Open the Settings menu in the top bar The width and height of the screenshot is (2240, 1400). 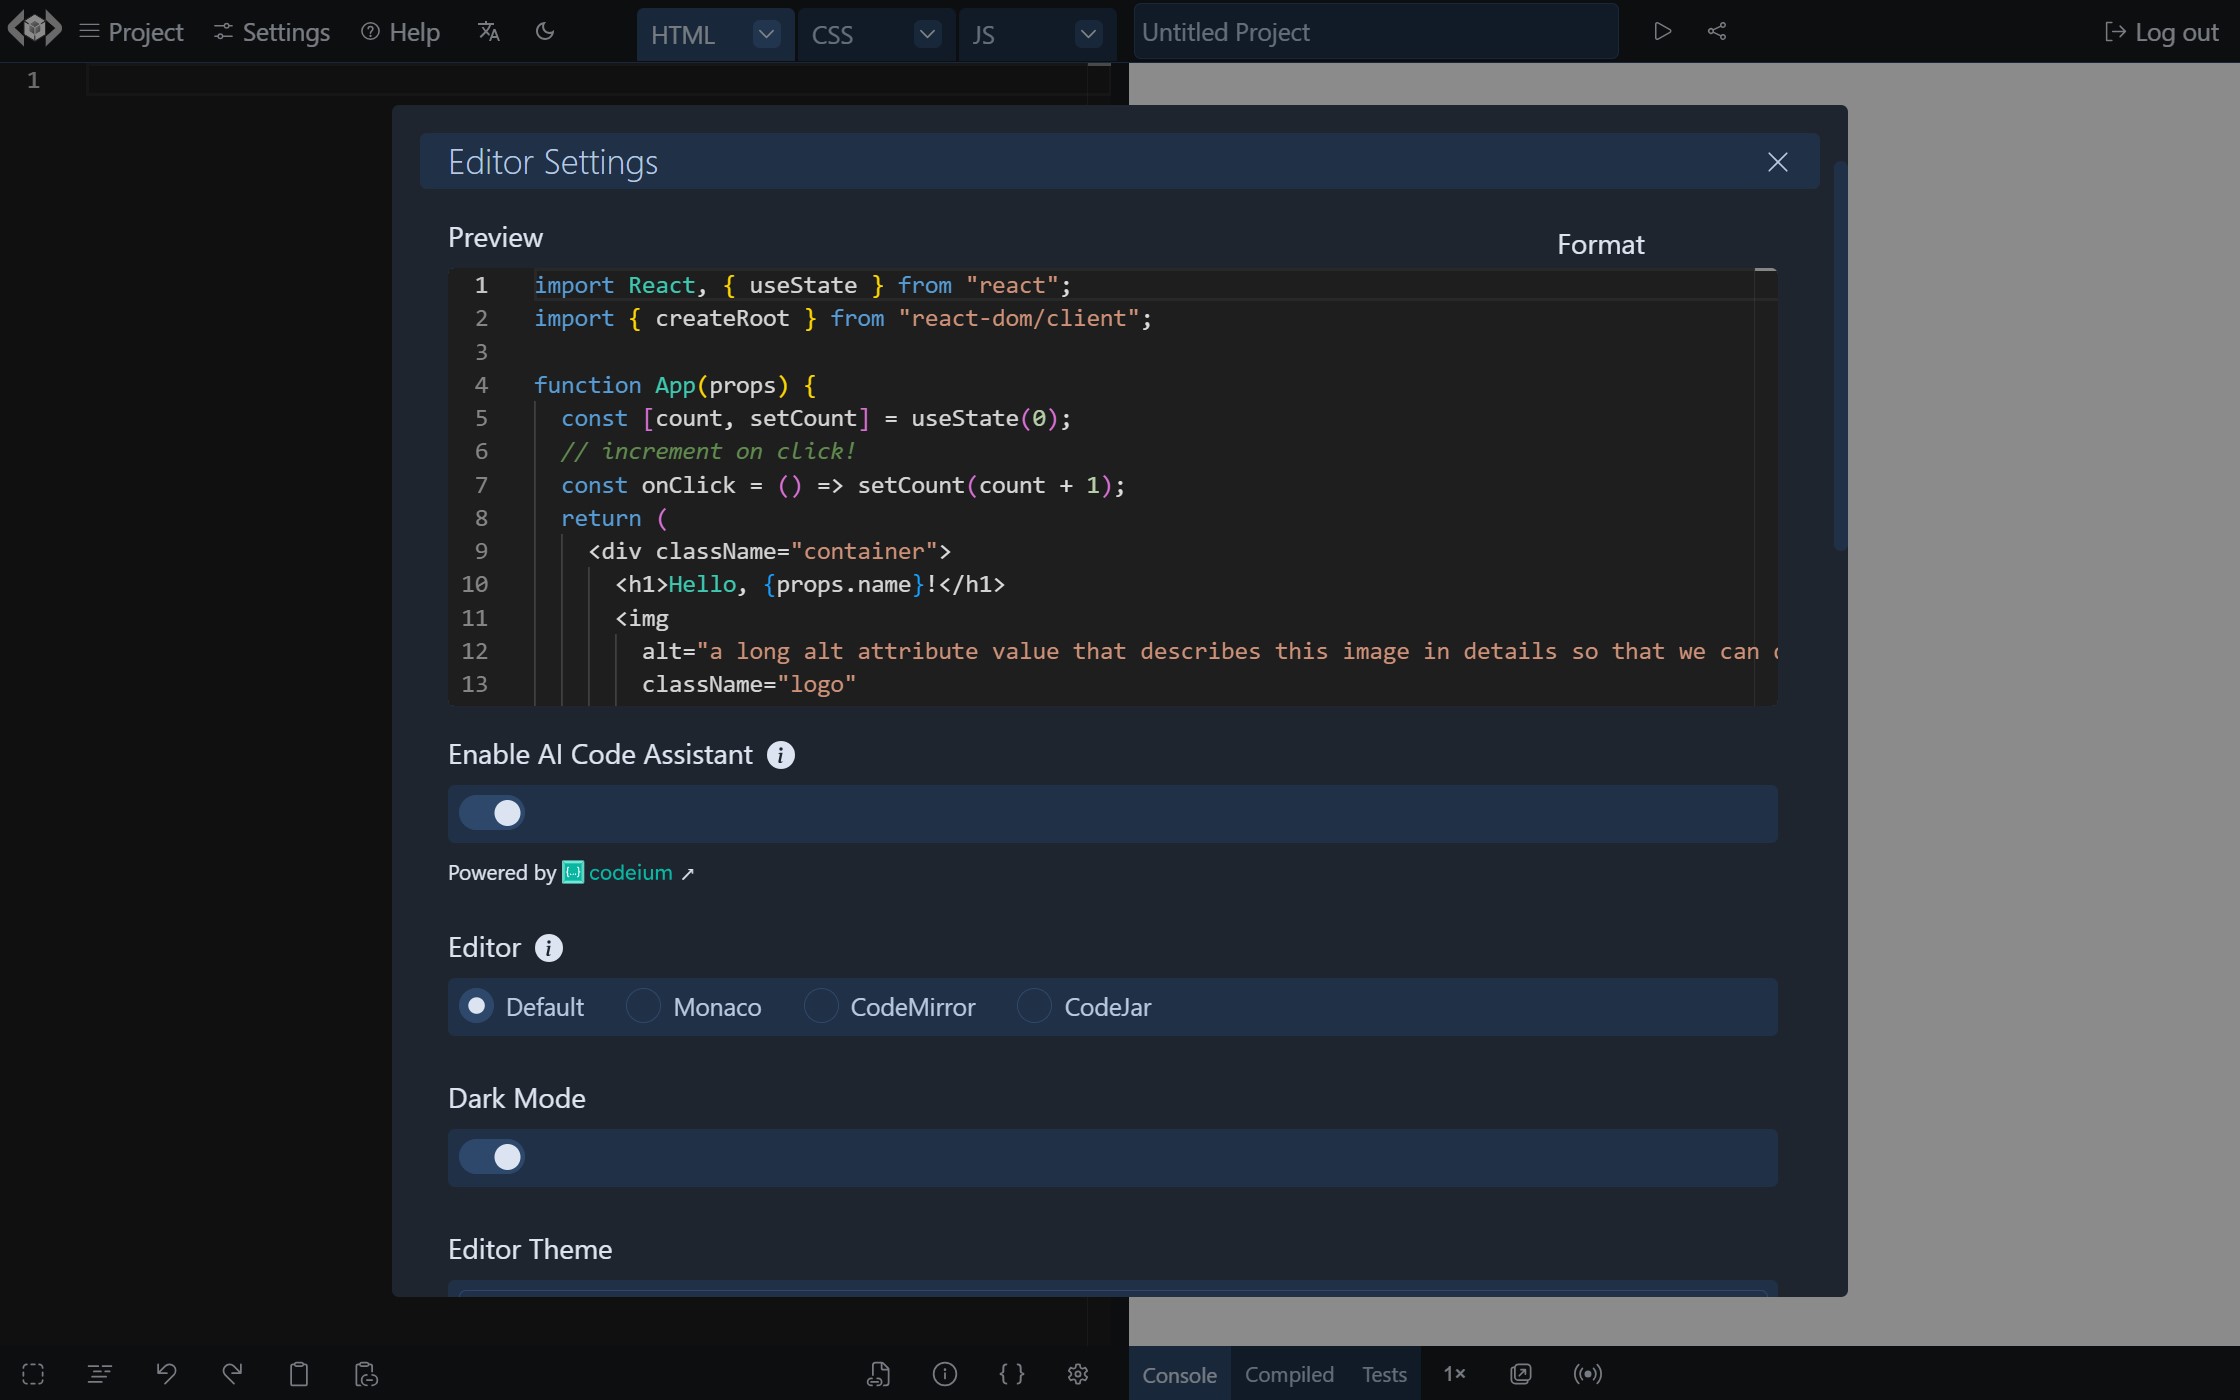point(270,31)
